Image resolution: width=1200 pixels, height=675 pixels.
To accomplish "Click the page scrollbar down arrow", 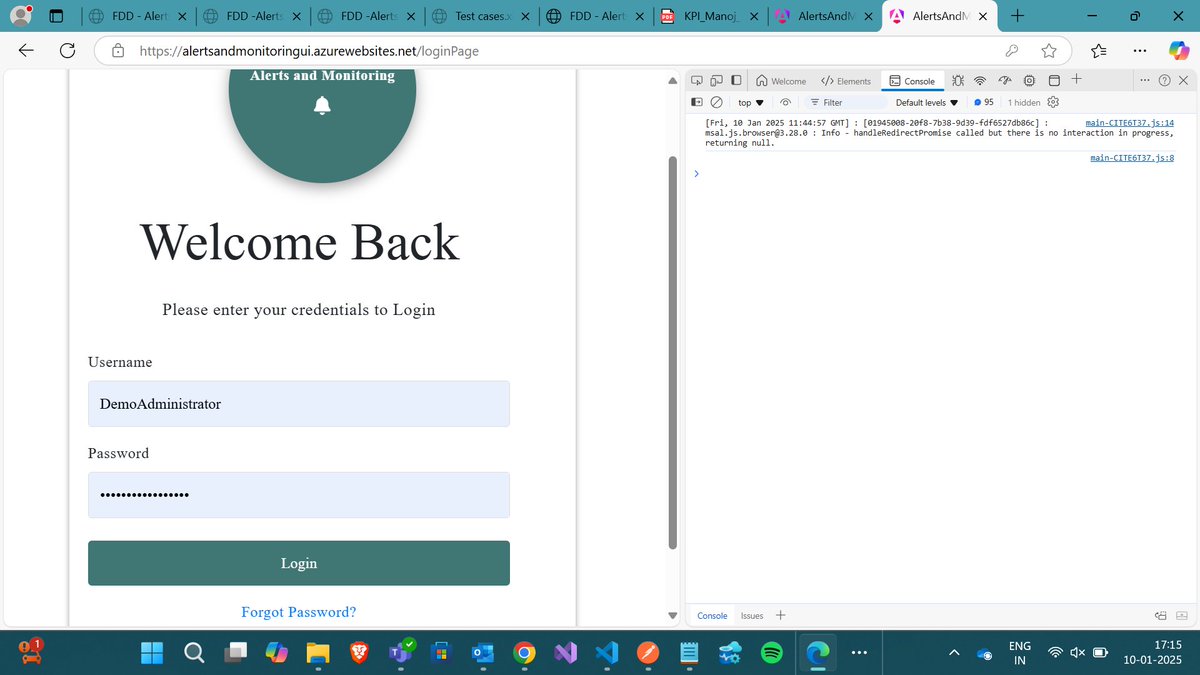I will coord(673,615).
